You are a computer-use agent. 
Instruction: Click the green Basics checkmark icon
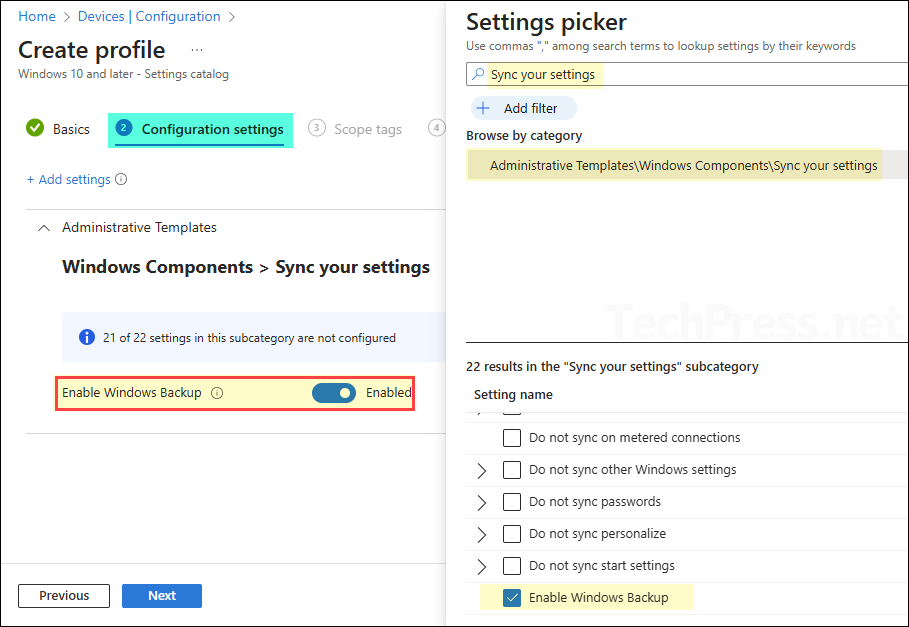[35, 128]
